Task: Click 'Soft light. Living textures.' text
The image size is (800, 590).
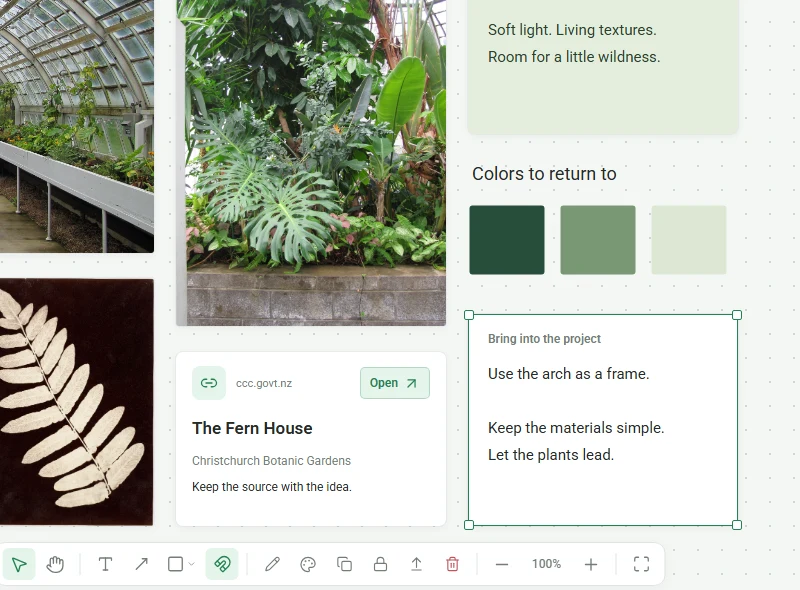Action: (x=572, y=30)
